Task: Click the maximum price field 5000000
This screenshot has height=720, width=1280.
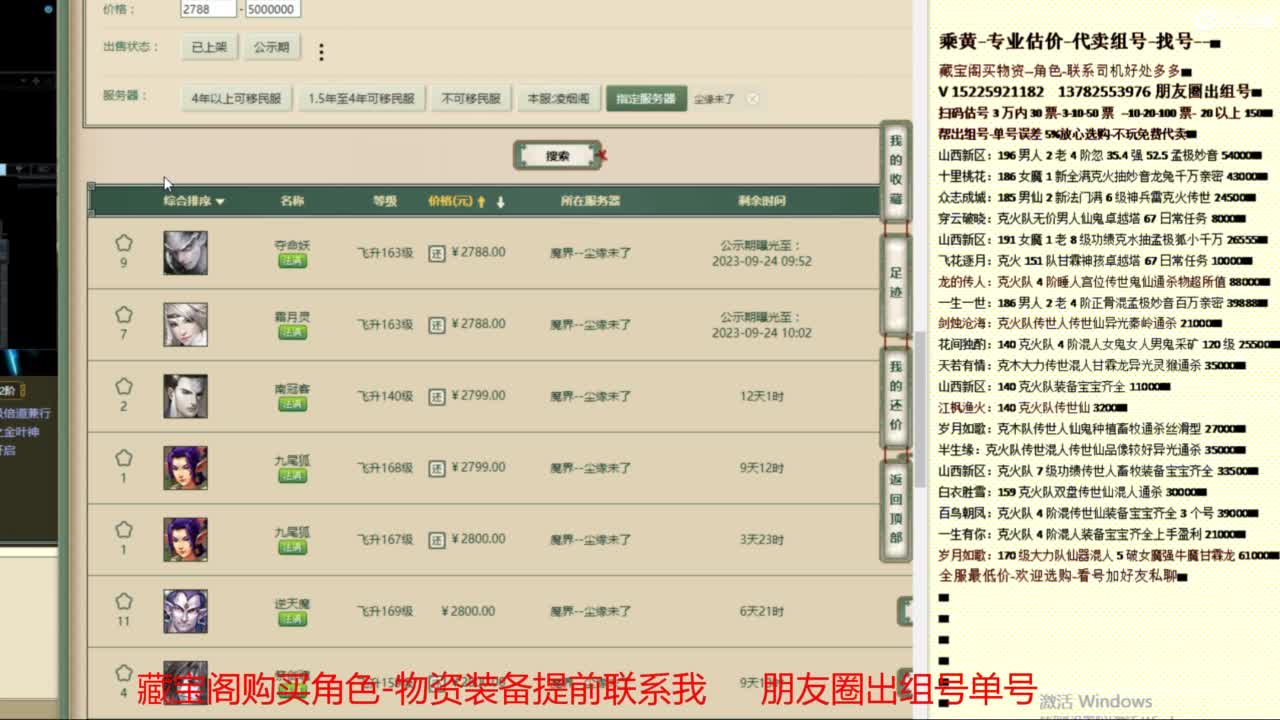Action: (272, 9)
